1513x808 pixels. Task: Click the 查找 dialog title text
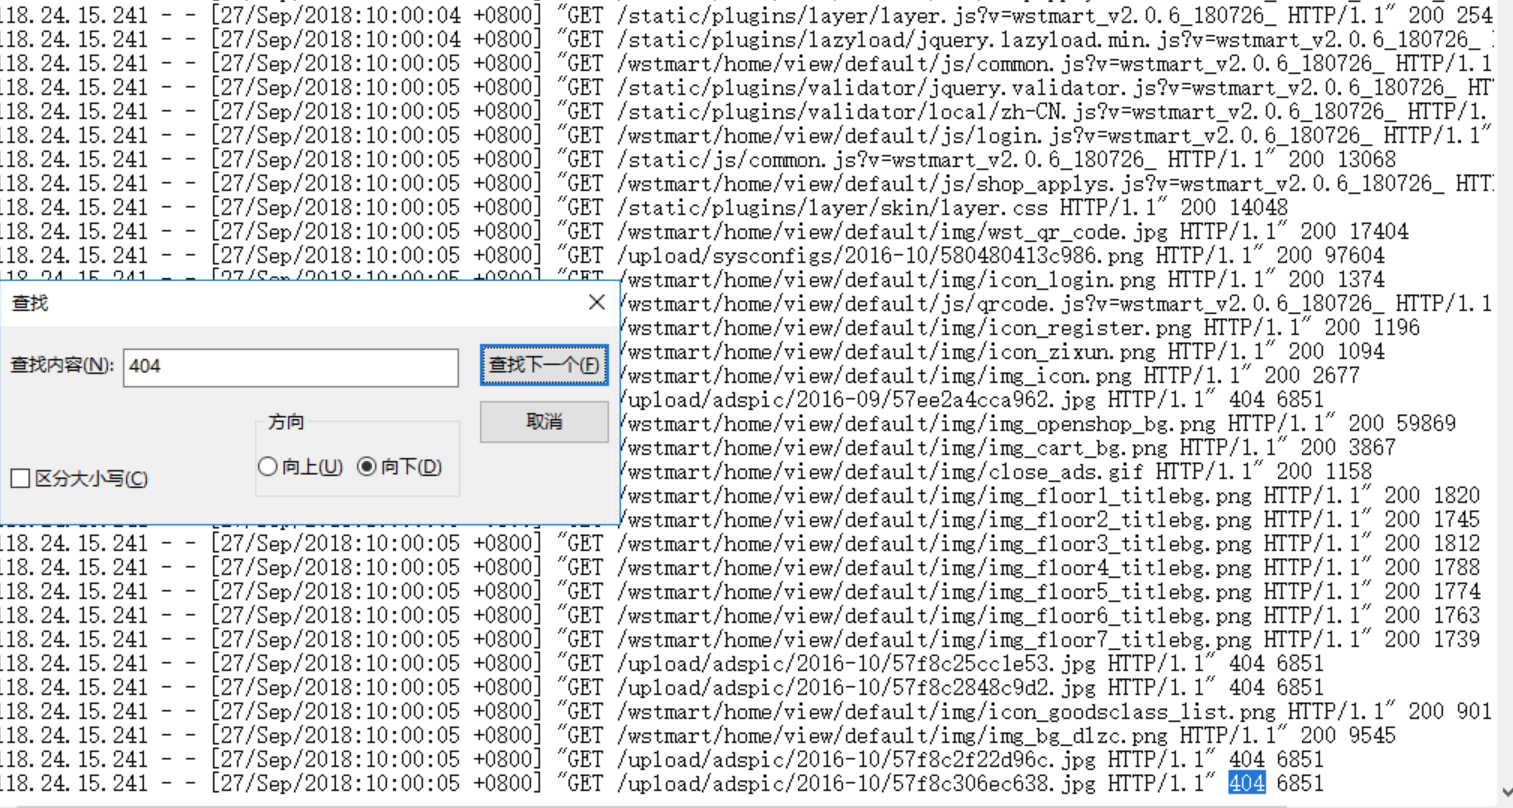30,302
